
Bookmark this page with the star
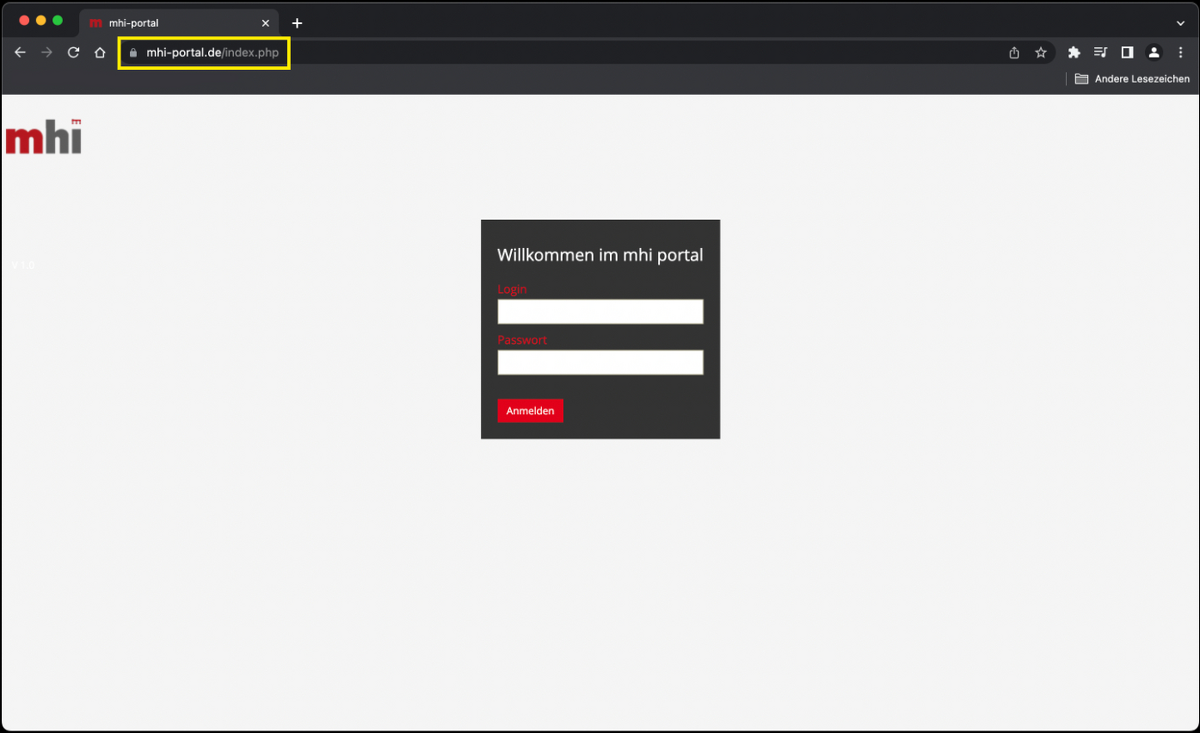click(x=1041, y=53)
